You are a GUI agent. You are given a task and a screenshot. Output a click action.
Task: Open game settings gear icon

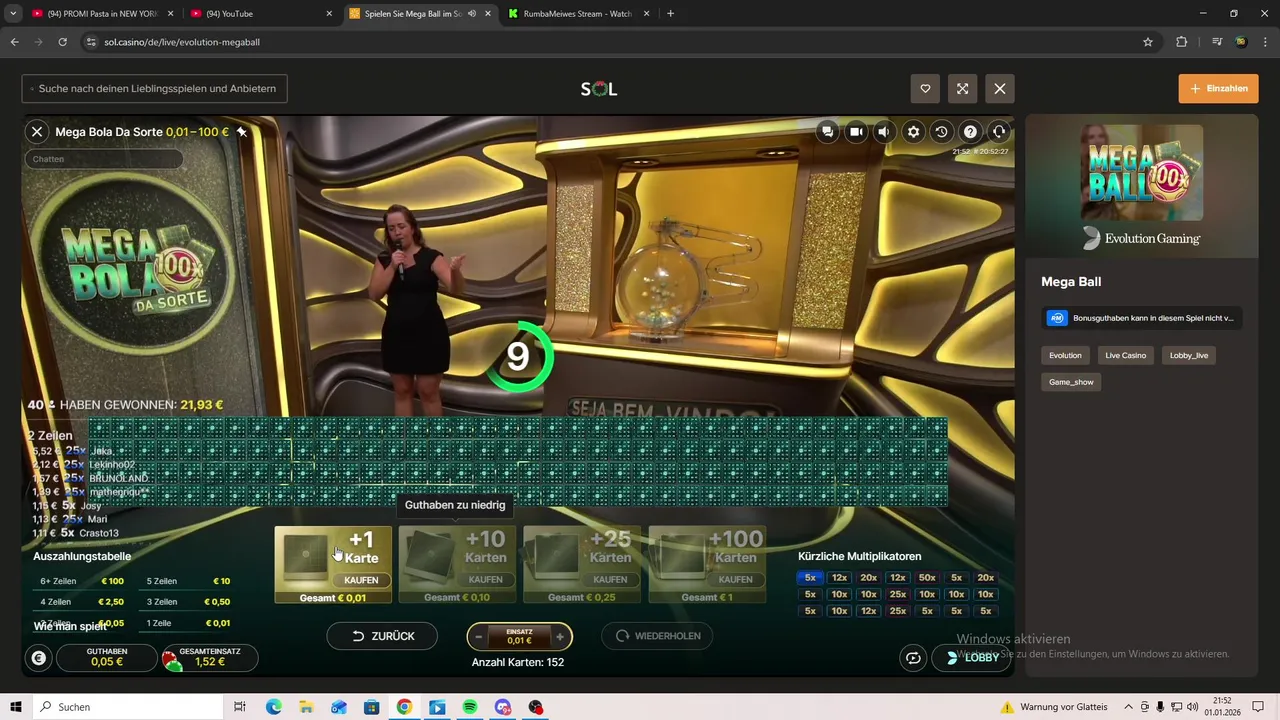tap(913, 131)
